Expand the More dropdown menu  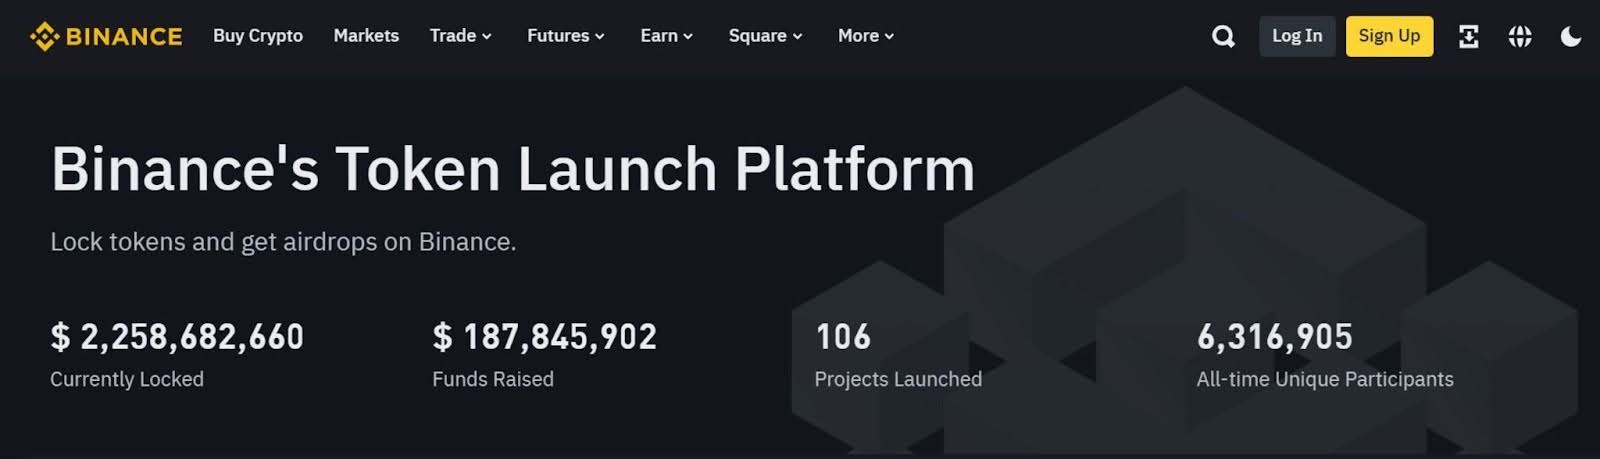[866, 36]
